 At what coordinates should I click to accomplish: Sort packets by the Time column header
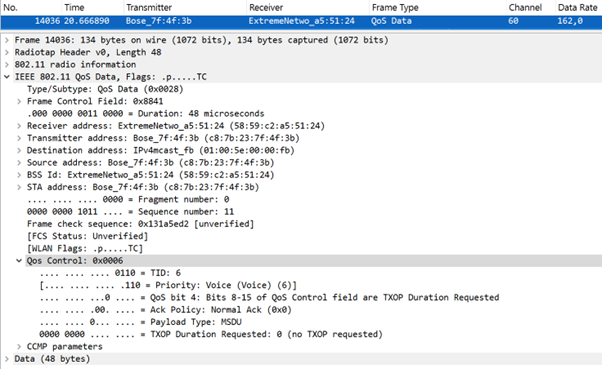tap(92, 7)
